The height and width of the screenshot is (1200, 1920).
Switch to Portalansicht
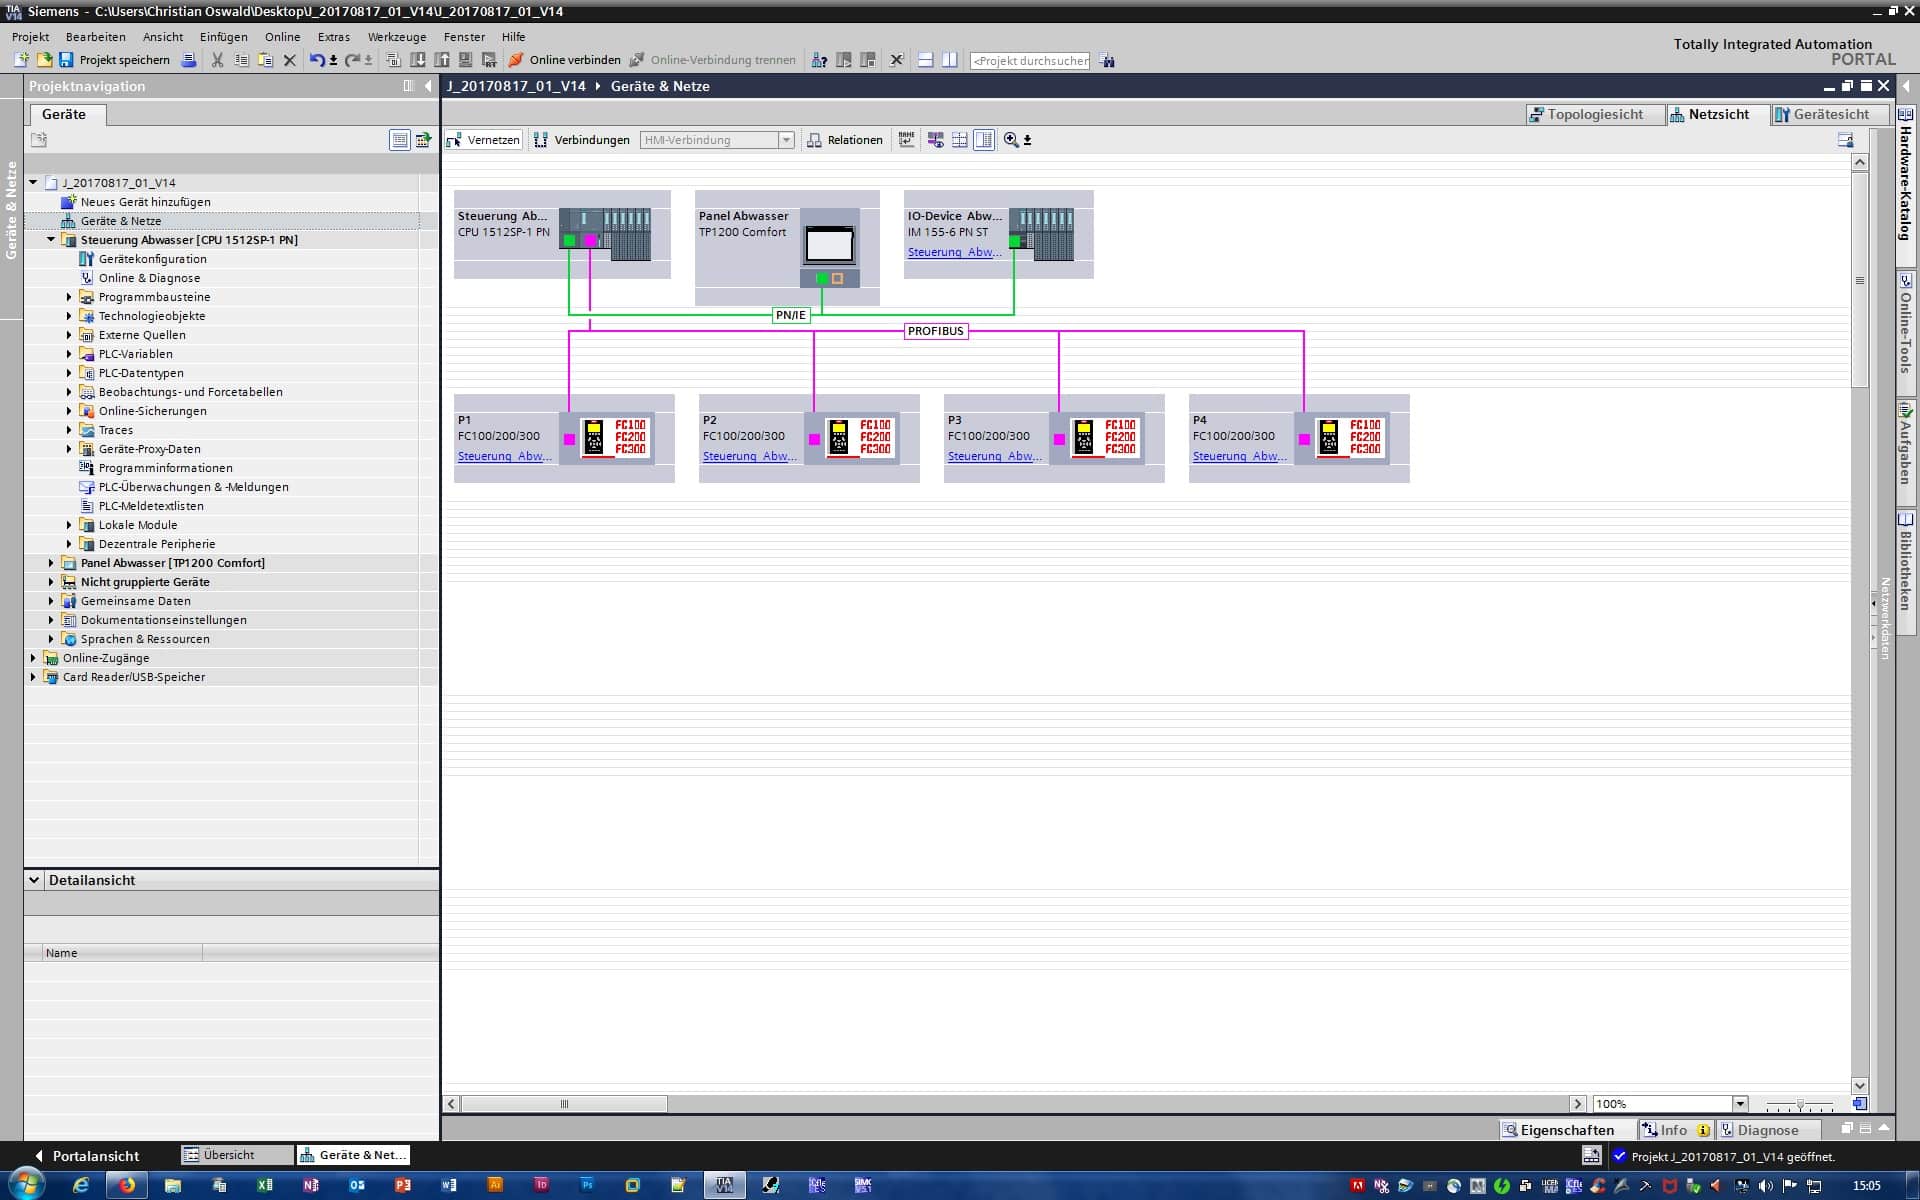point(86,1156)
